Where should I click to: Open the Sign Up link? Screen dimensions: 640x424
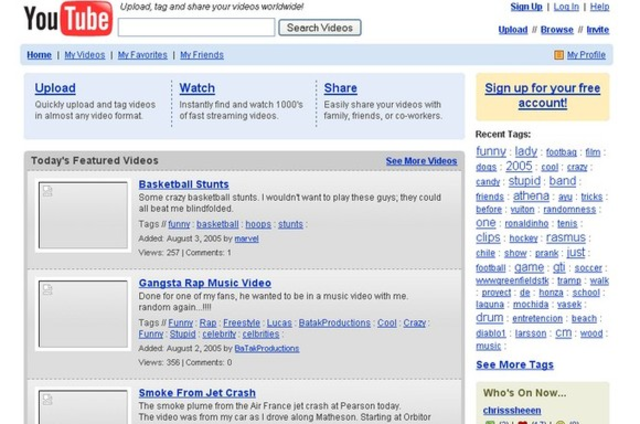[526, 7]
